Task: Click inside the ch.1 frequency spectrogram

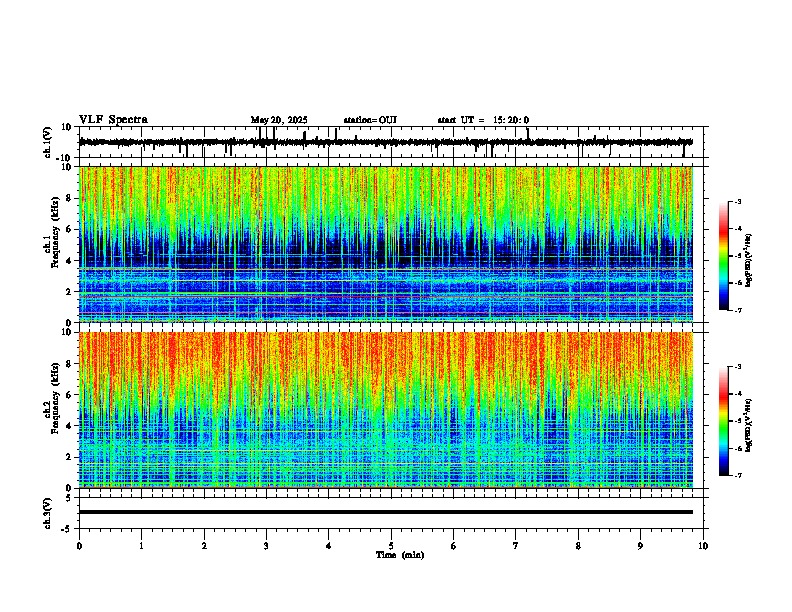Action: (386, 244)
